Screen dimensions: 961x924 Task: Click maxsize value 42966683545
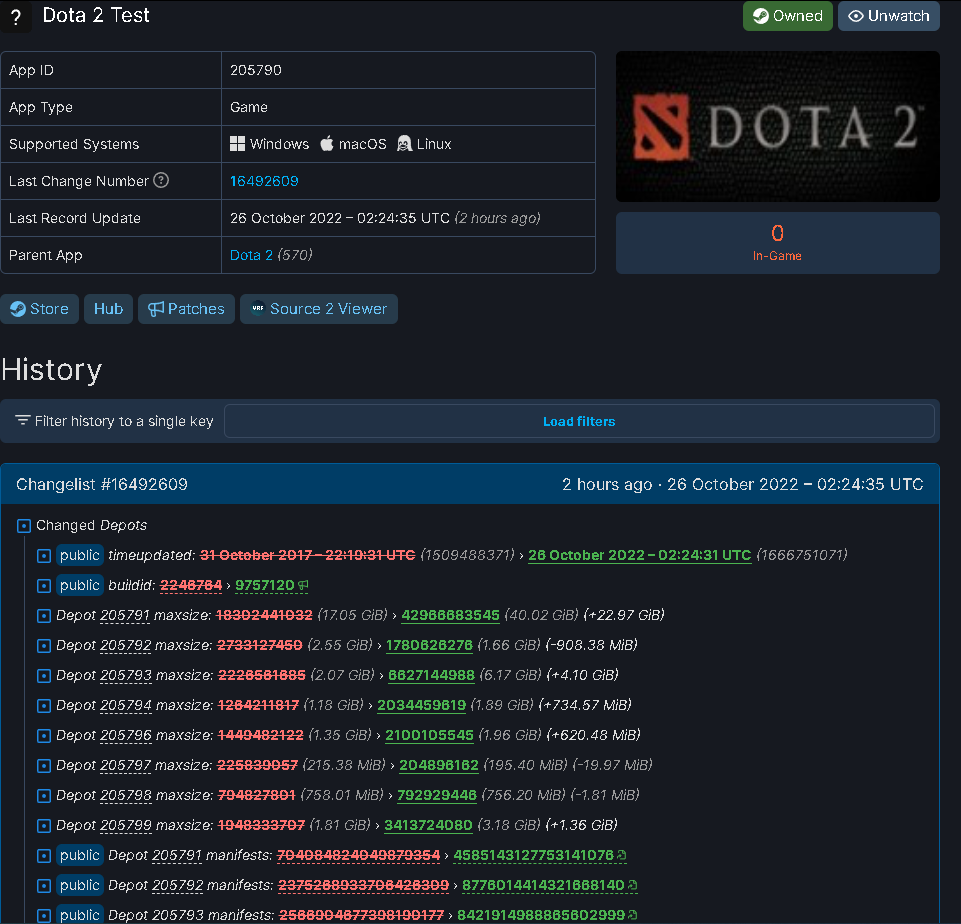(x=450, y=615)
